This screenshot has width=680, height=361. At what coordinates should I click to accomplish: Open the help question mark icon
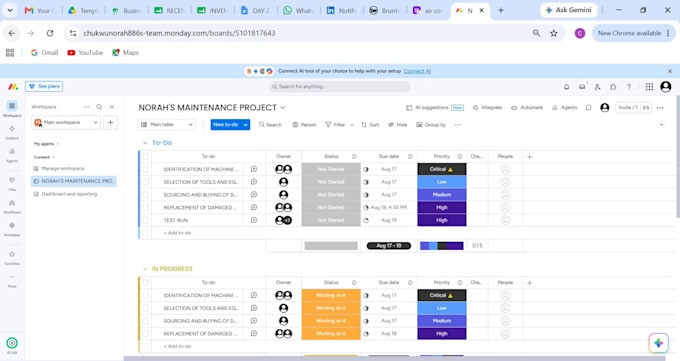tap(629, 87)
